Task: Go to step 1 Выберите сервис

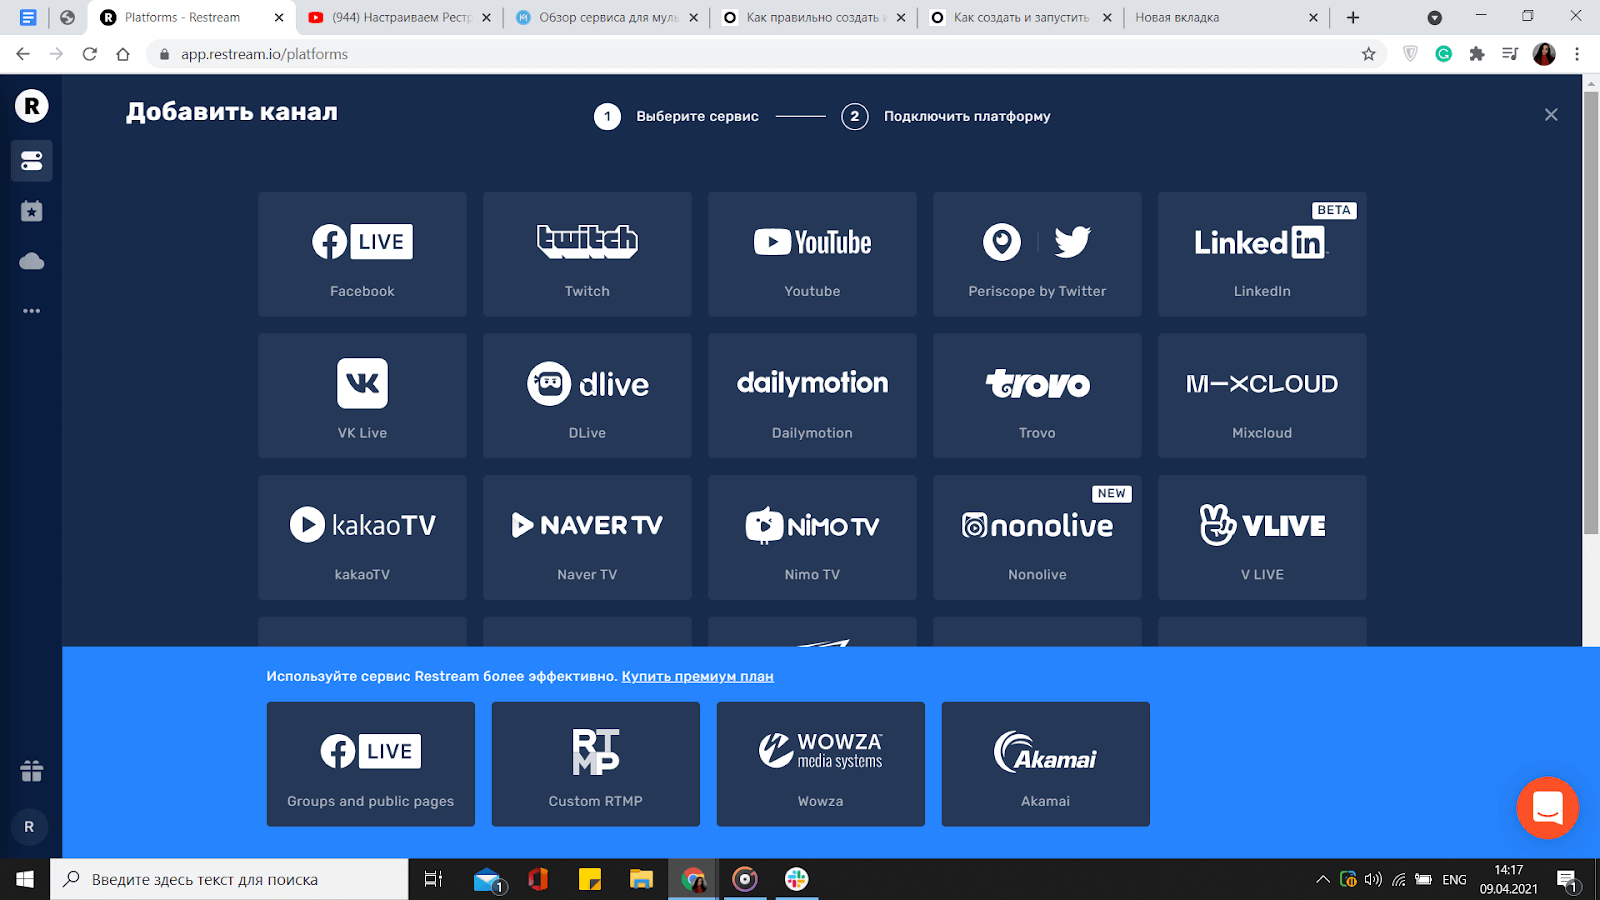Action: 676,116
